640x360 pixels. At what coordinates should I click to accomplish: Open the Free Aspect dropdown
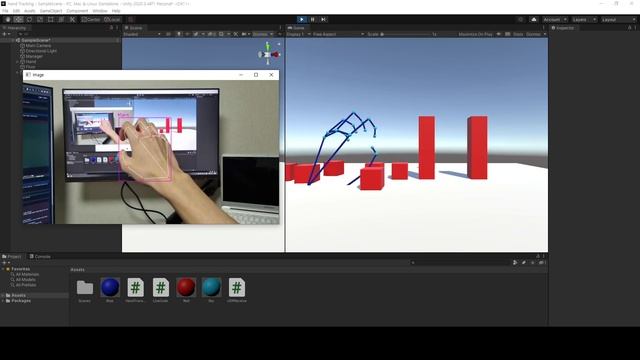(x=338, y=34)
